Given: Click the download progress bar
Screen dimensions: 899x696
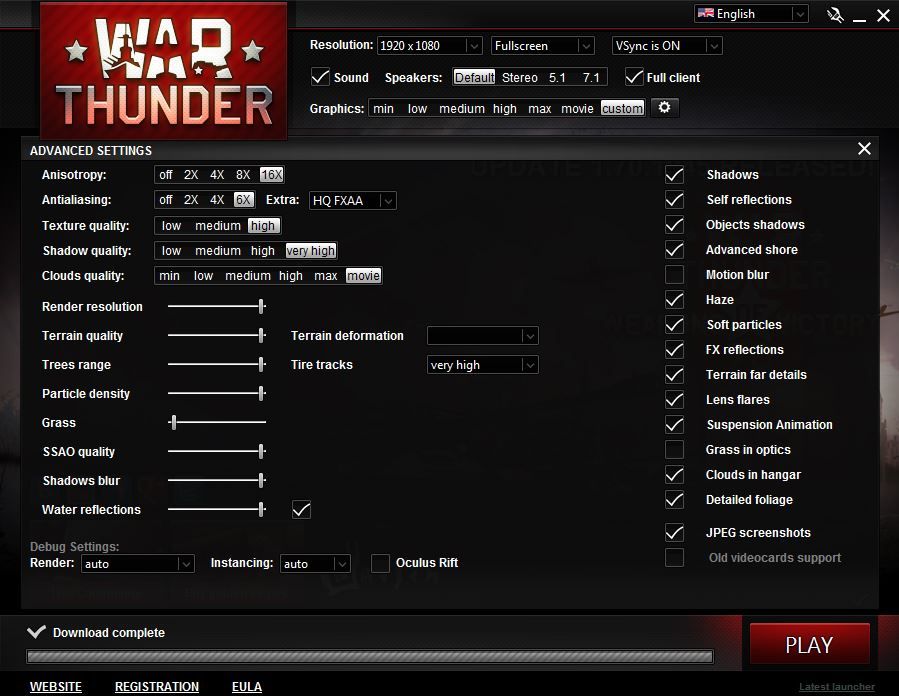Looking at the screenshot, I should pos(370,656).
